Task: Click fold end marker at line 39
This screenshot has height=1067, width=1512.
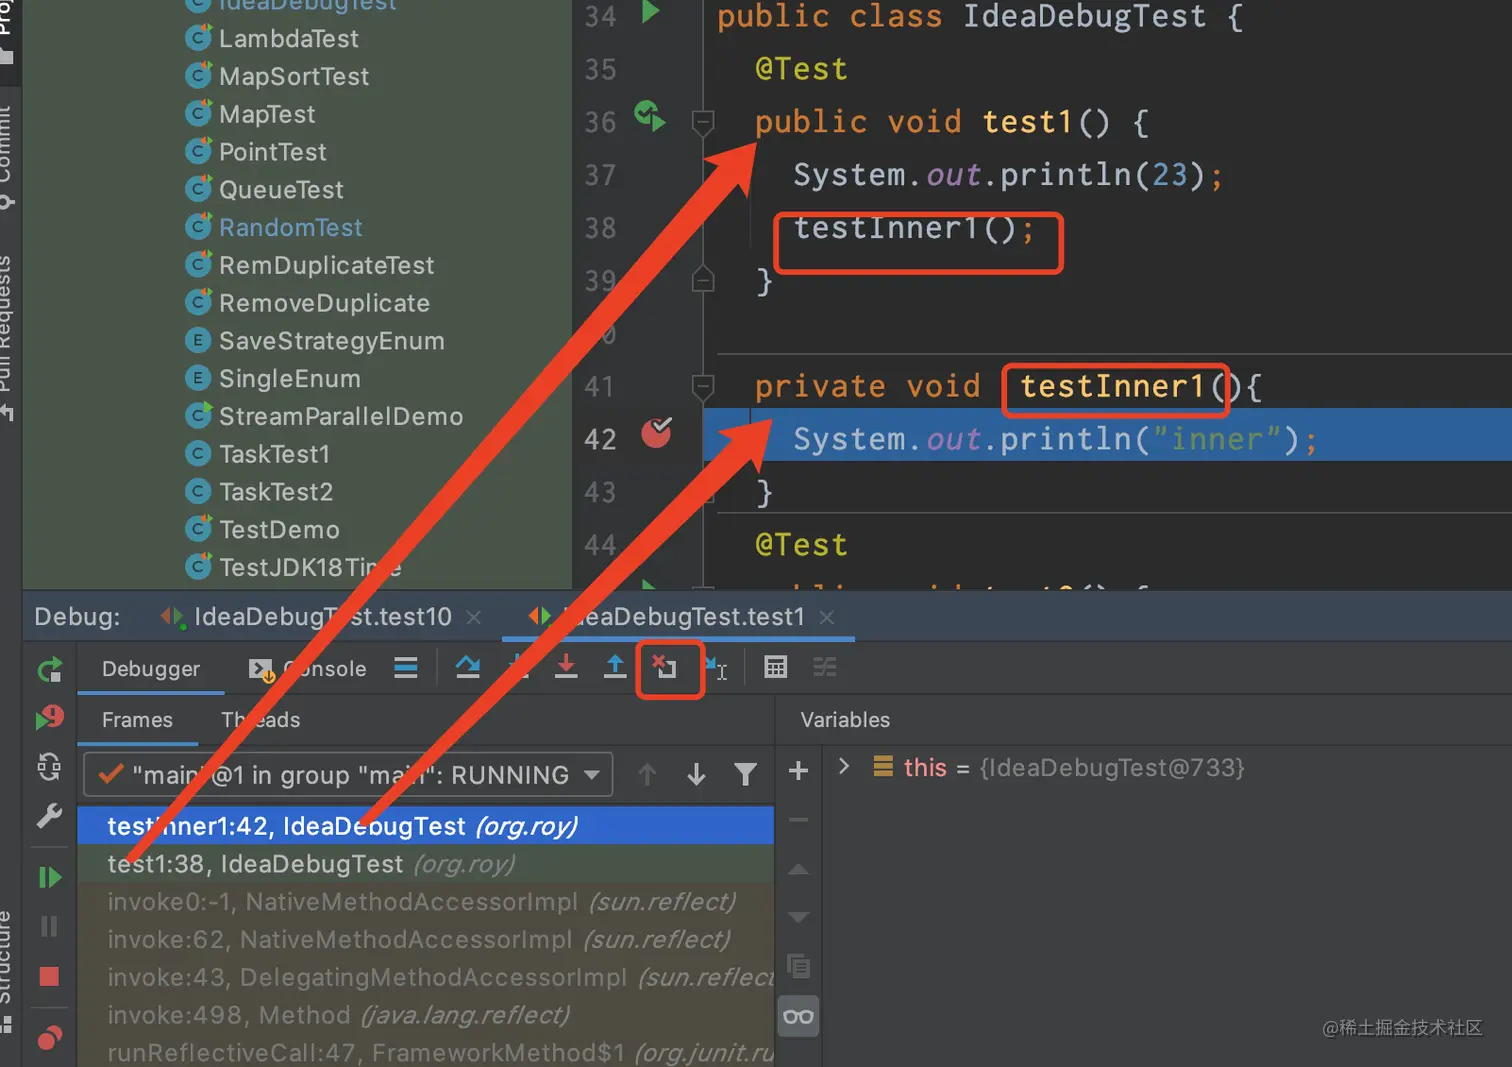Action: [x=703, y=280]
